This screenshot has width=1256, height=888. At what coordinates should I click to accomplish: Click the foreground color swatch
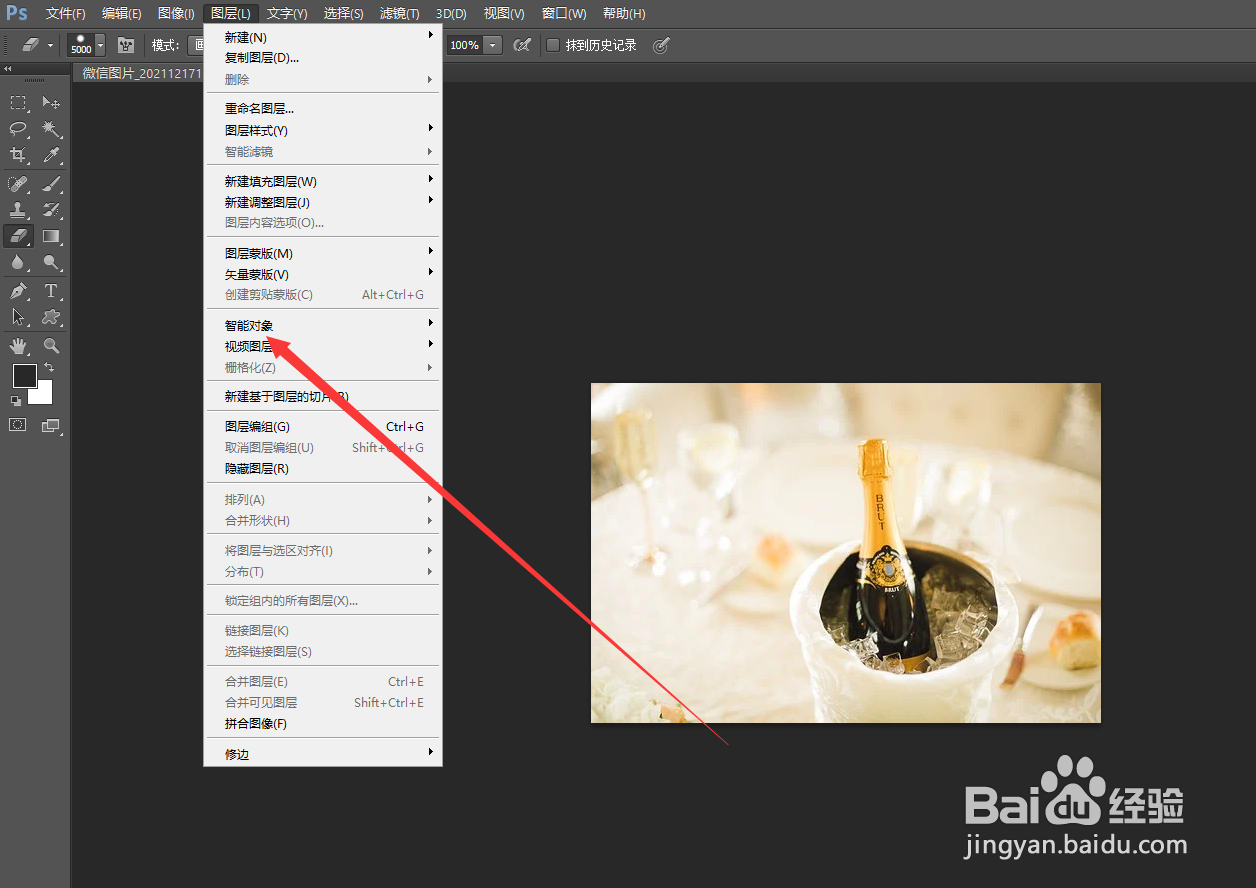coord(24,377)
